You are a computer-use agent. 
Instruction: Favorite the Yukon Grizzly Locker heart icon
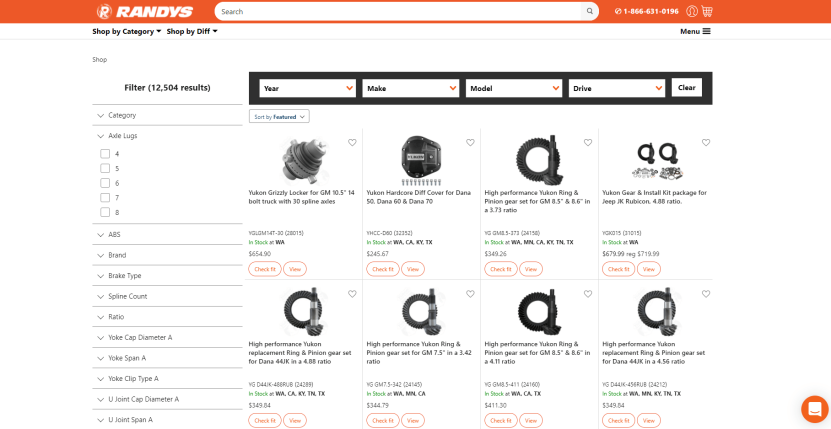(352, 143)
